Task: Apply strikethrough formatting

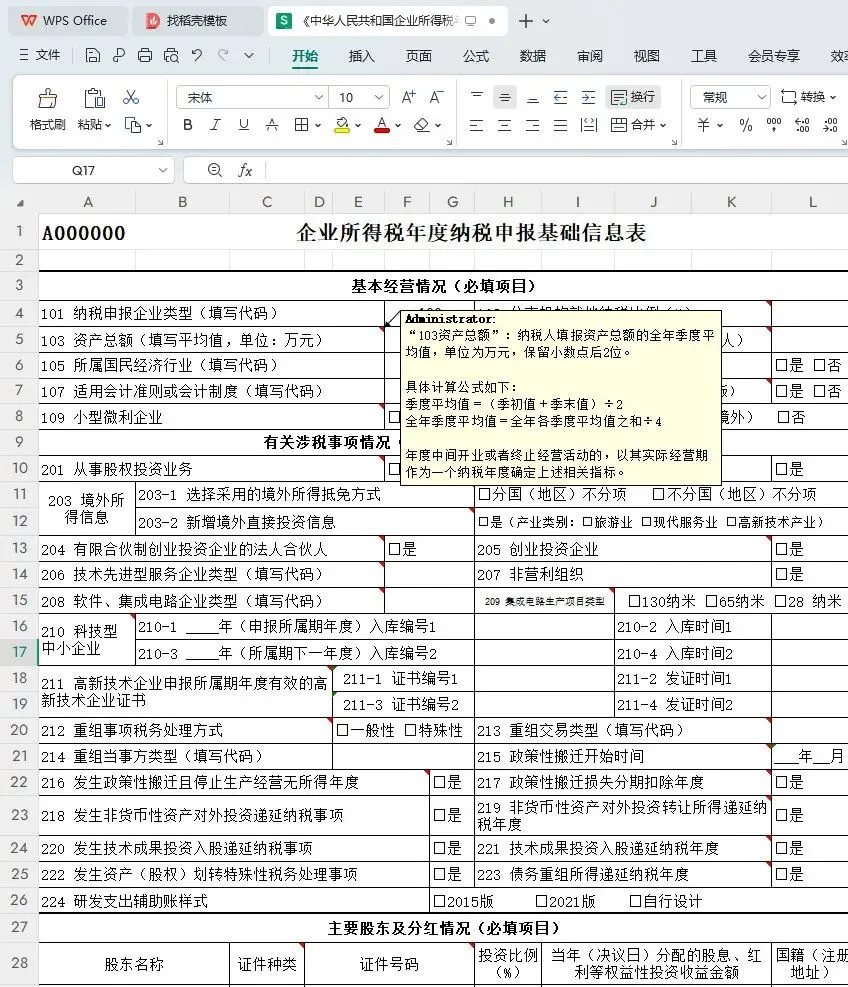Action: (272, 125)
